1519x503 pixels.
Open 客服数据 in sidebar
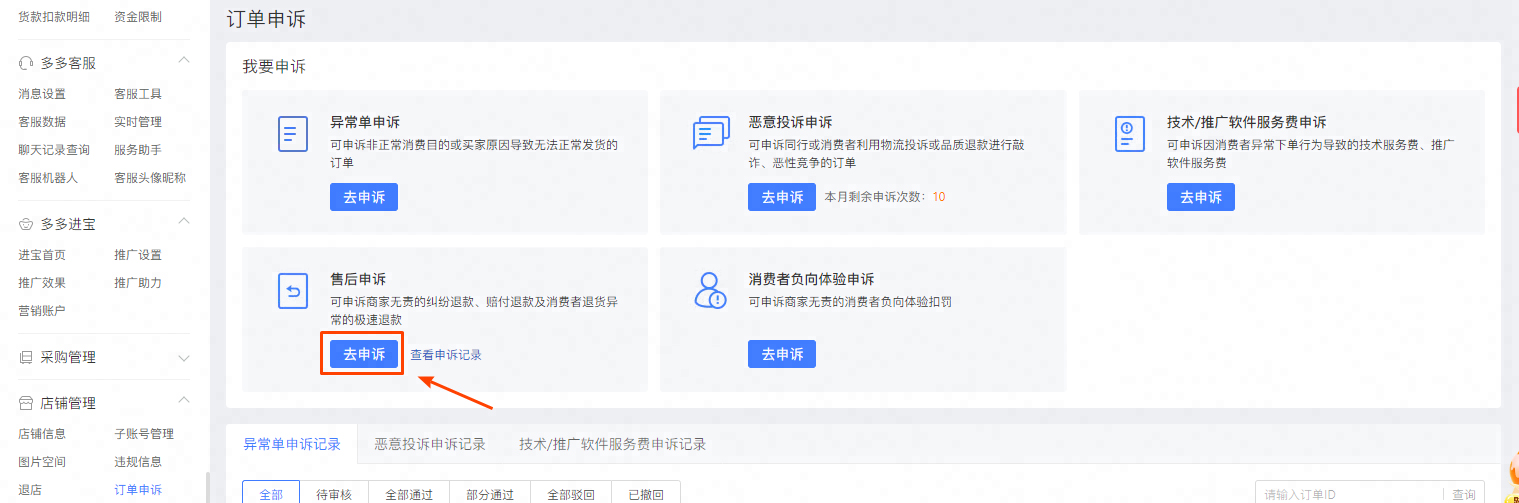pyautogui.click(x=42, y=122)
